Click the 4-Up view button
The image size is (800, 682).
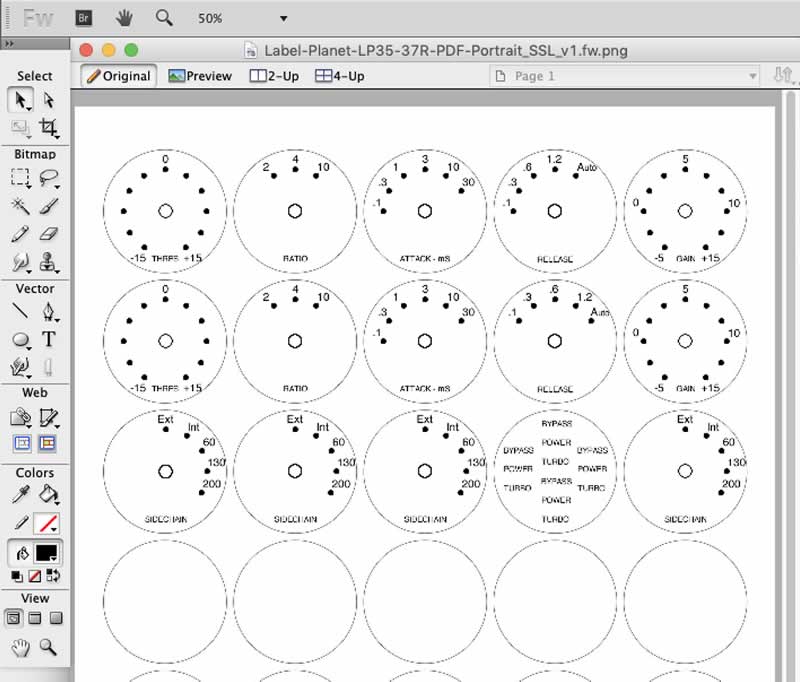(340, 76)
